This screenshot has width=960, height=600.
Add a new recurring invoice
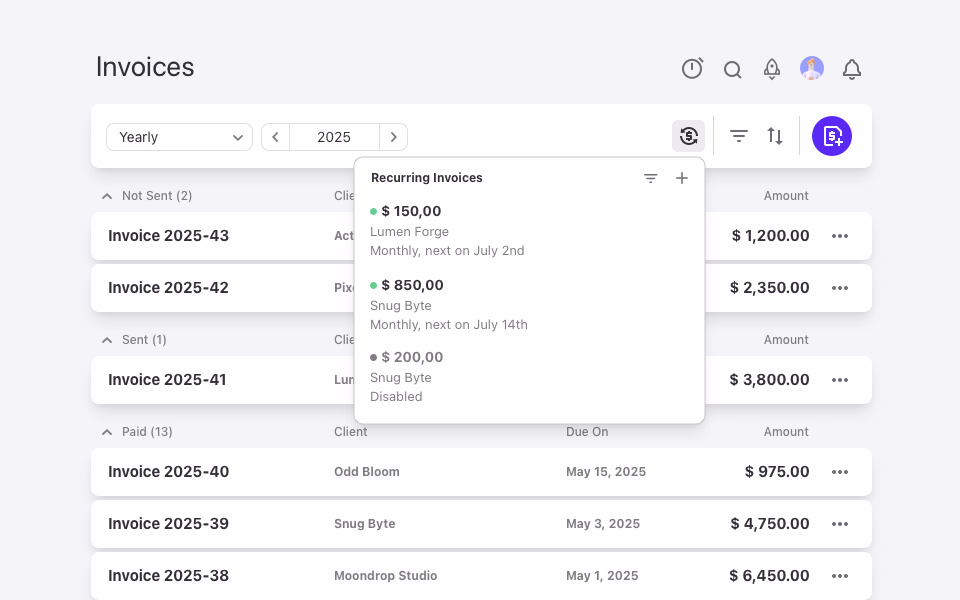pos(681,178)
